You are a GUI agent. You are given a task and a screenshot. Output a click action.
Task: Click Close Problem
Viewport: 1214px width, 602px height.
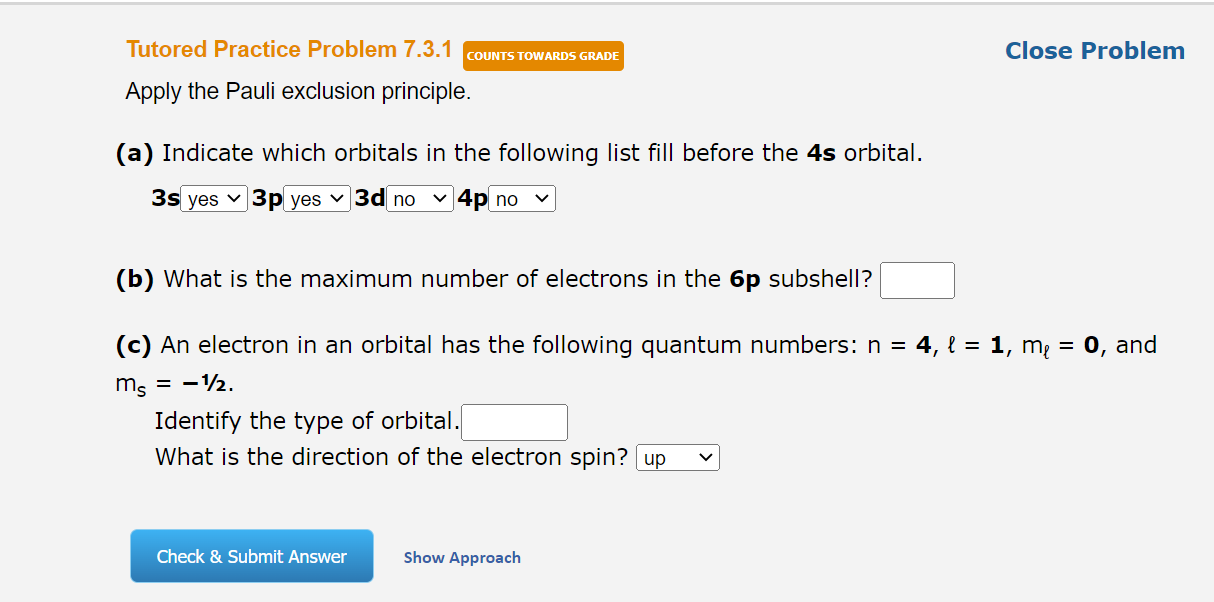(1094, 50)
